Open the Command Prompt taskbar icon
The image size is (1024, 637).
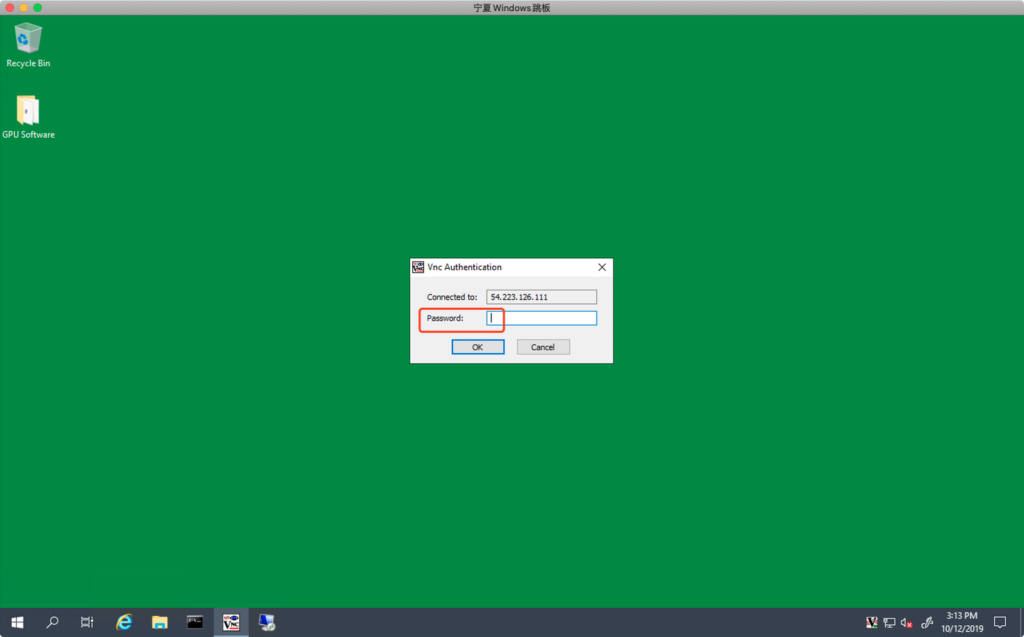pos(195,622)
